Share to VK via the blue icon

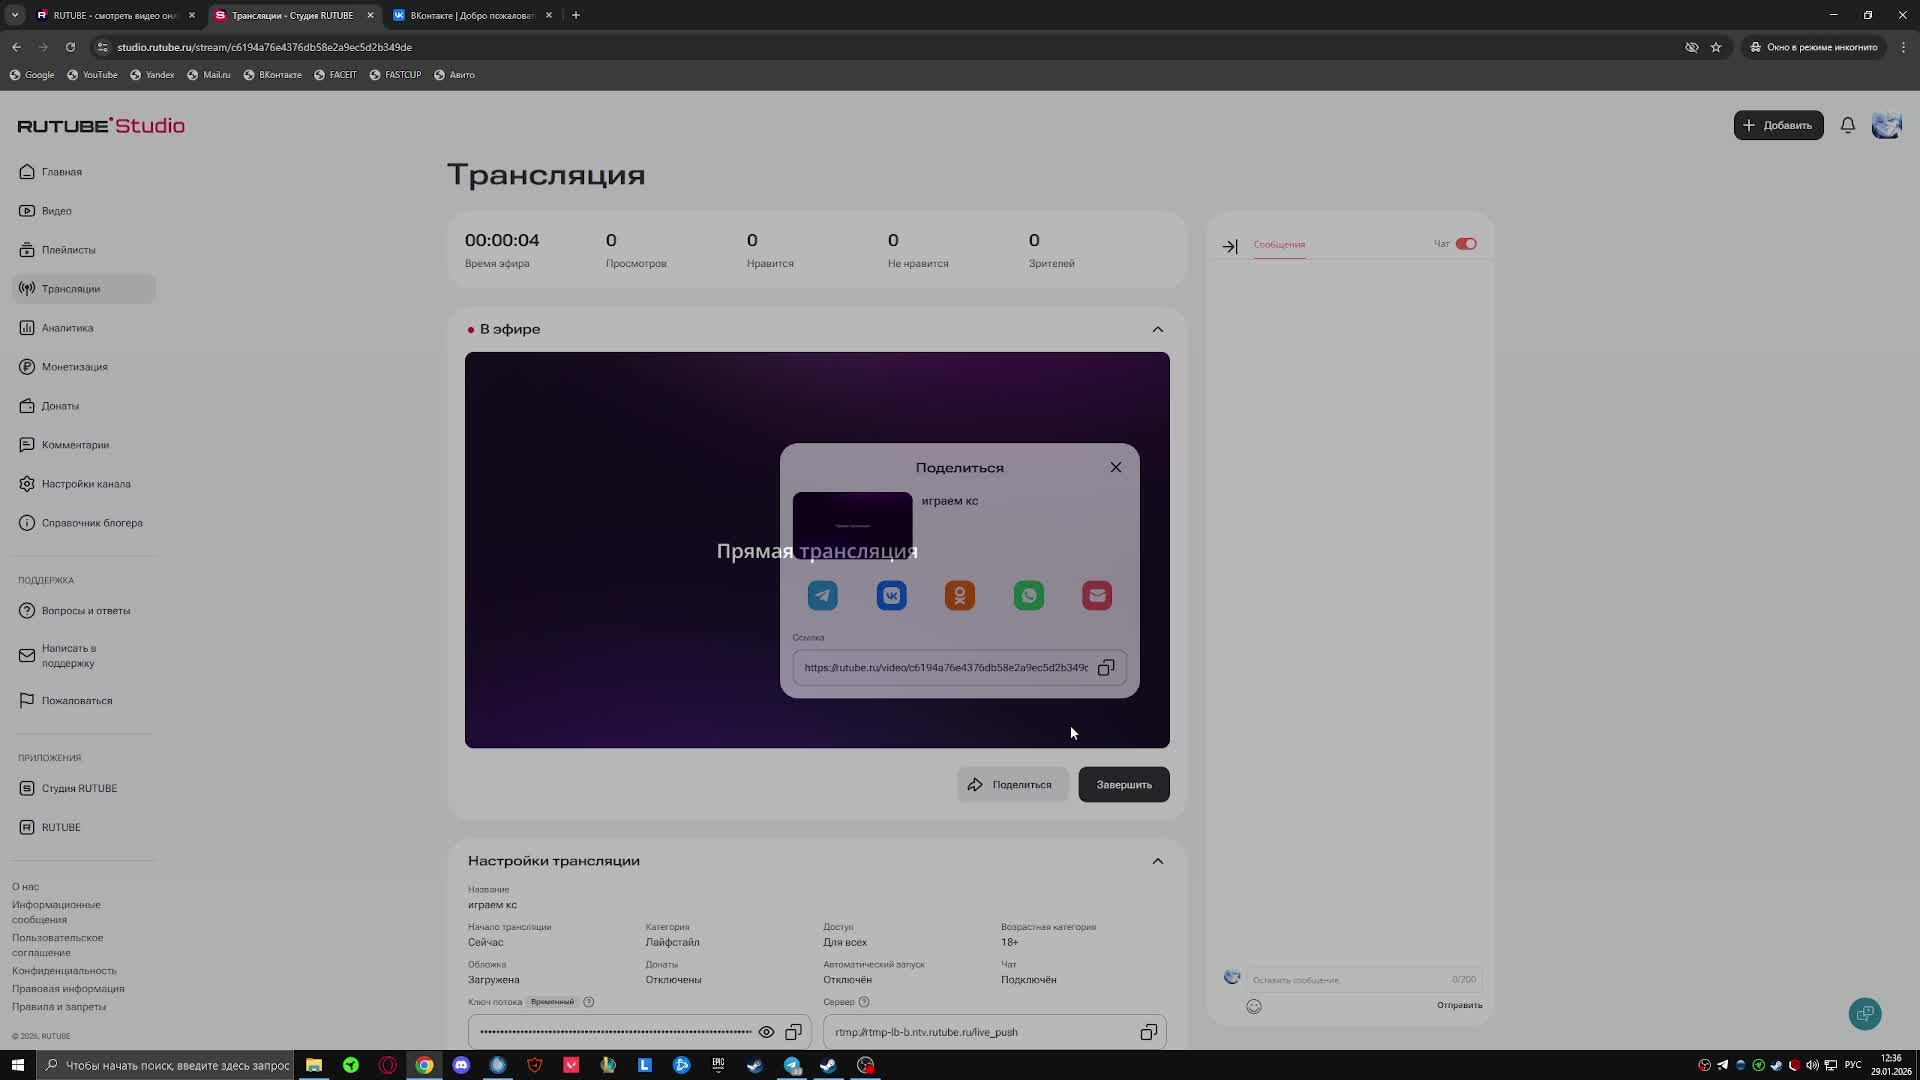pos(891,596)
